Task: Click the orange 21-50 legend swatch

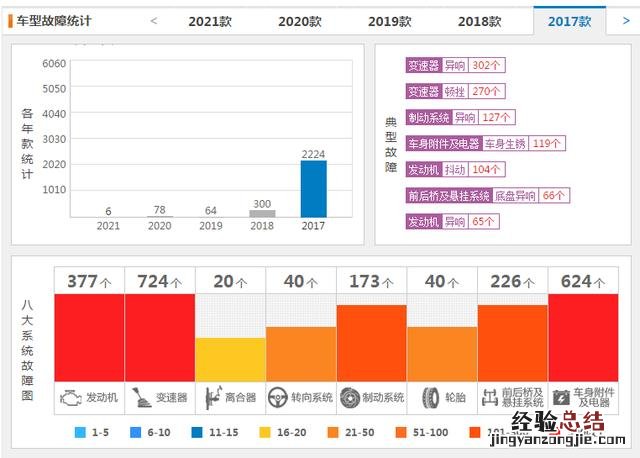Action: point(333,432)
